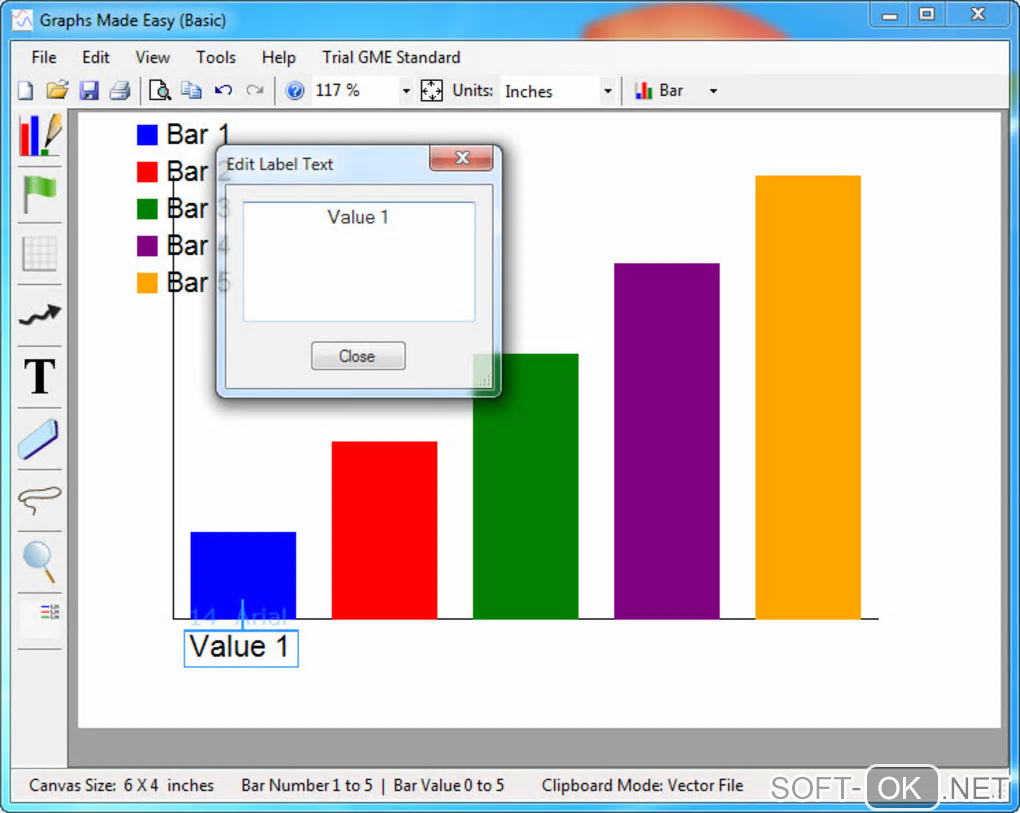Select the wavy arrow line tool
1020x813 pixels.
pos(40,315)
